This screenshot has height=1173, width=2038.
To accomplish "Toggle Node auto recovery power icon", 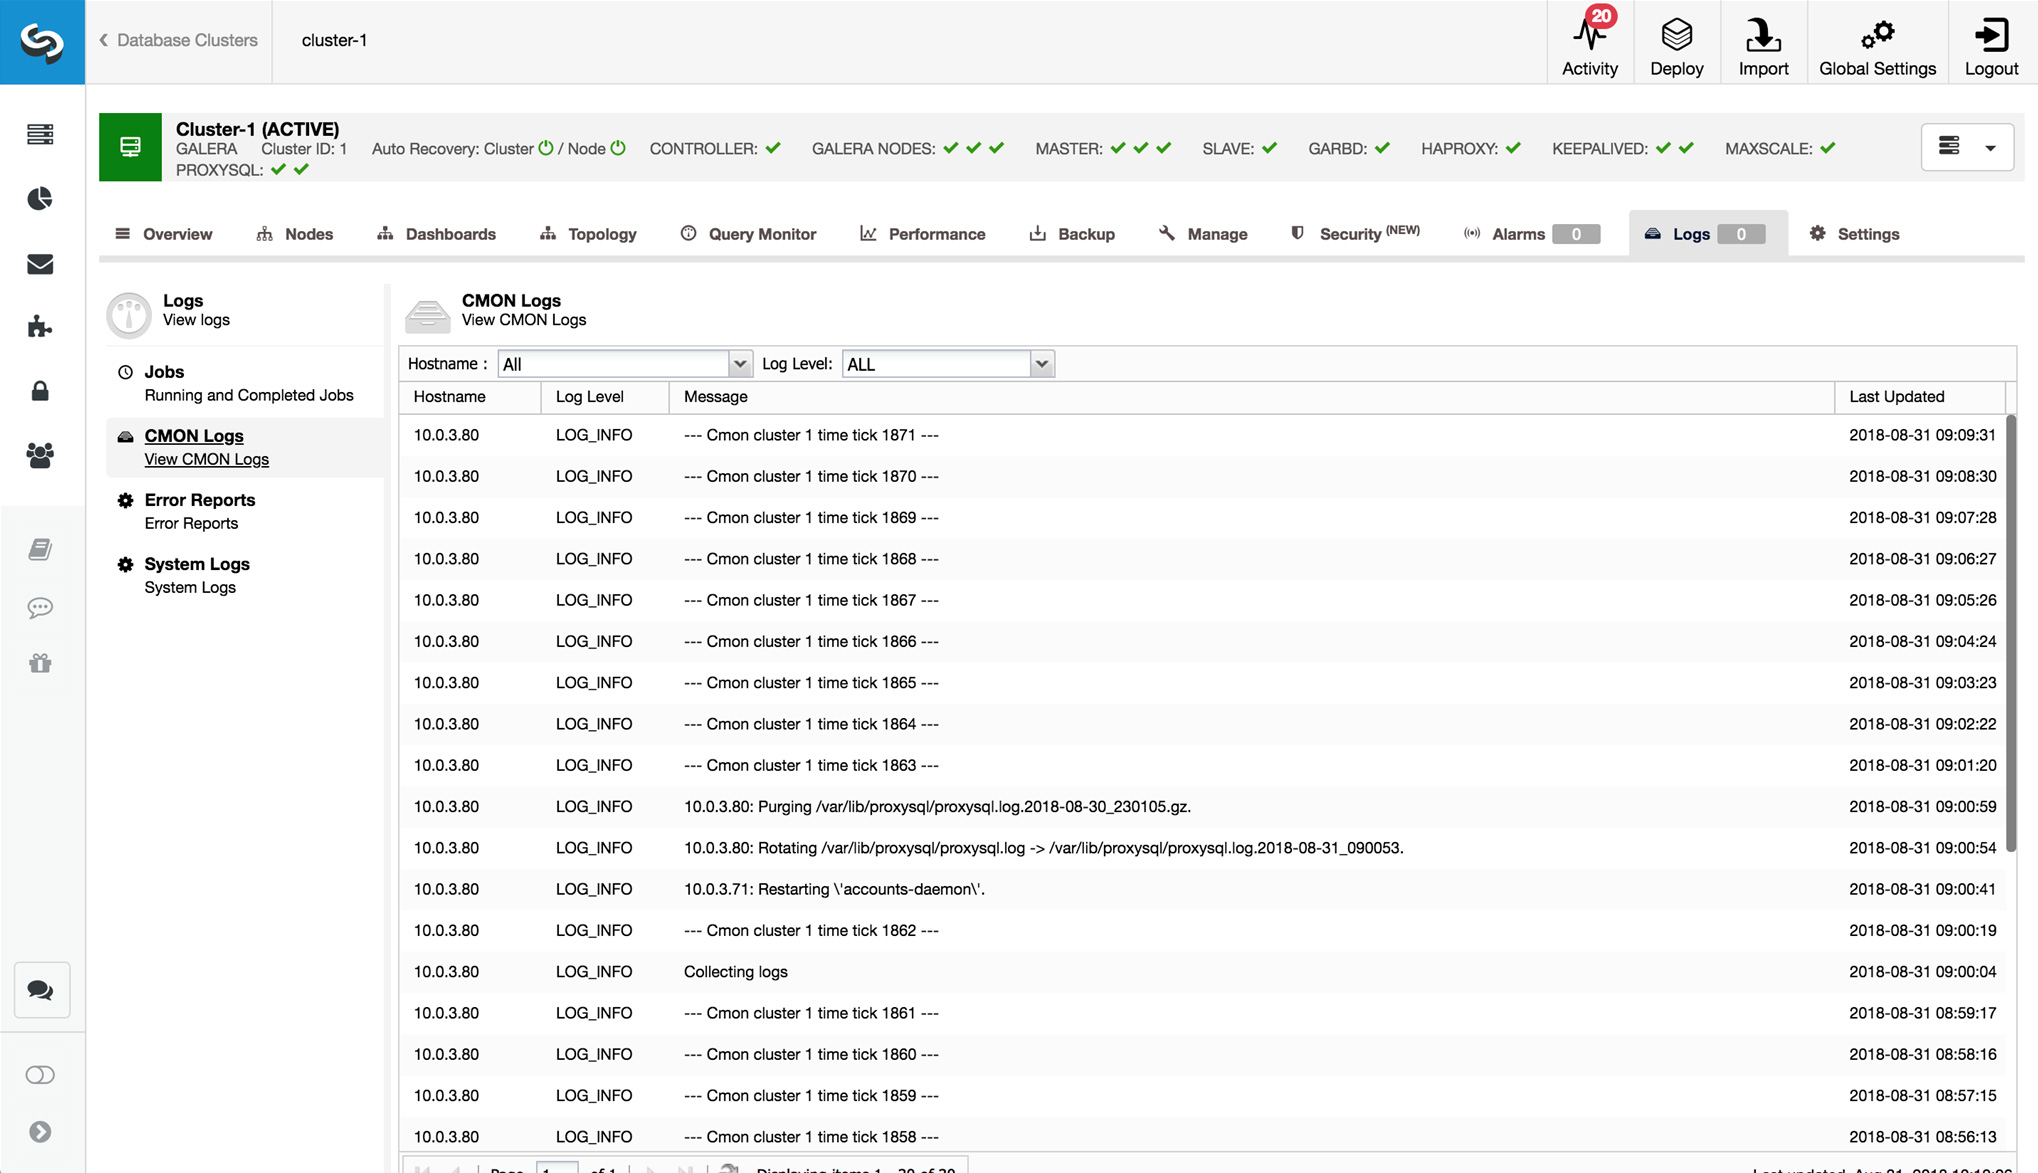I will point(618,148).
